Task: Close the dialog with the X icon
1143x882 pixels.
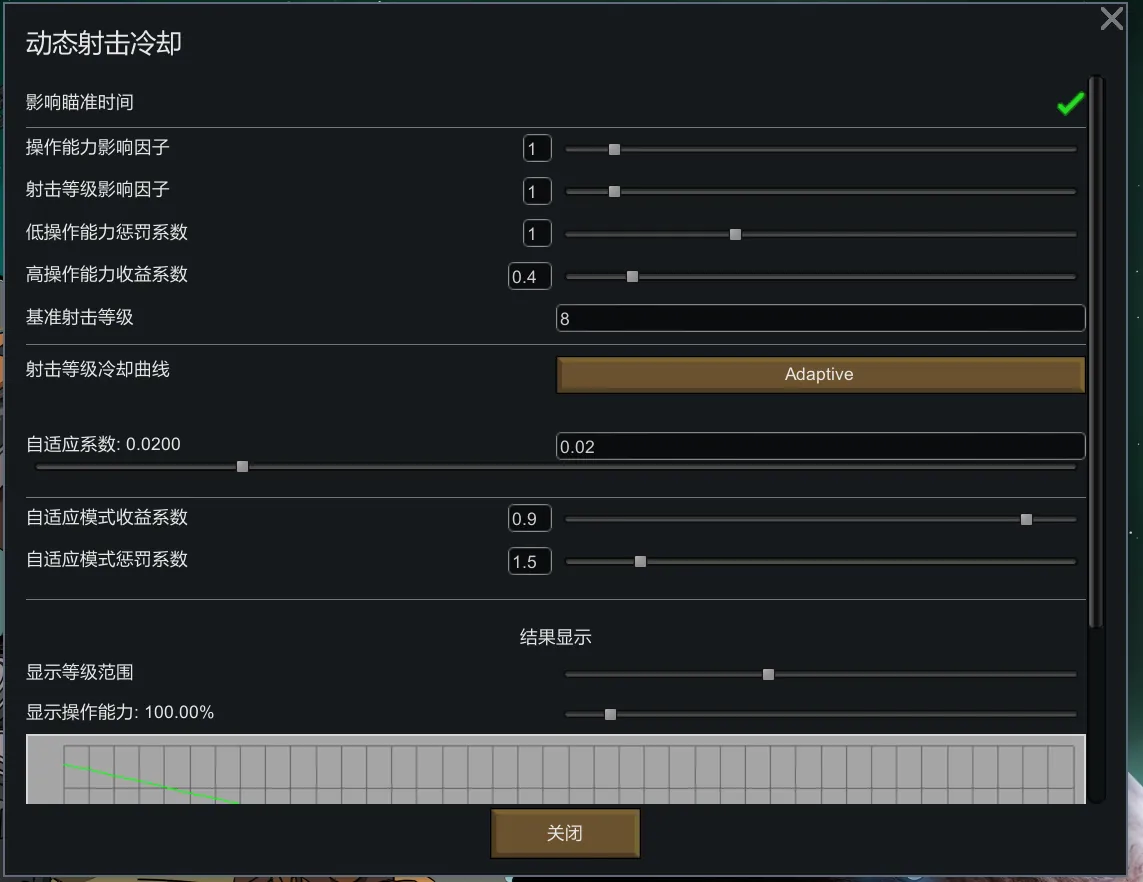Action: coord(1111,19)
